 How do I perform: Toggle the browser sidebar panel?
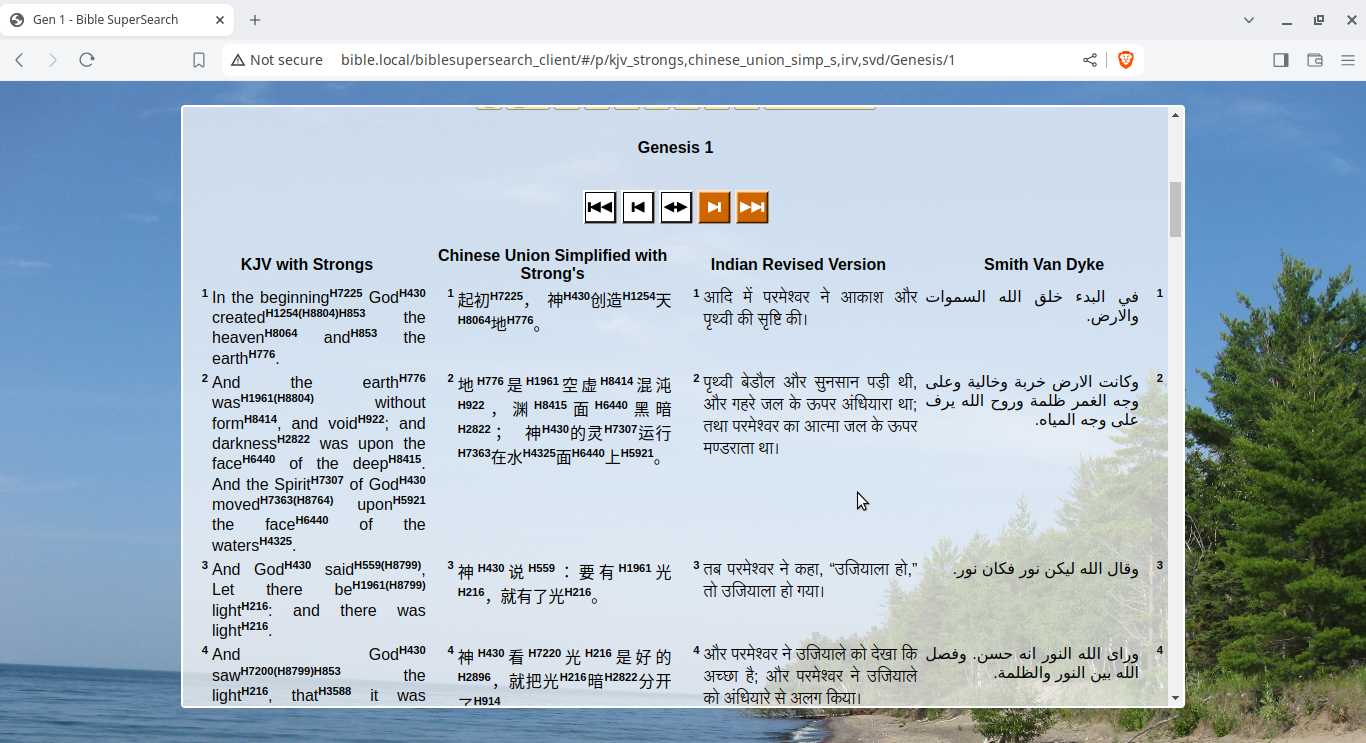1281,60
